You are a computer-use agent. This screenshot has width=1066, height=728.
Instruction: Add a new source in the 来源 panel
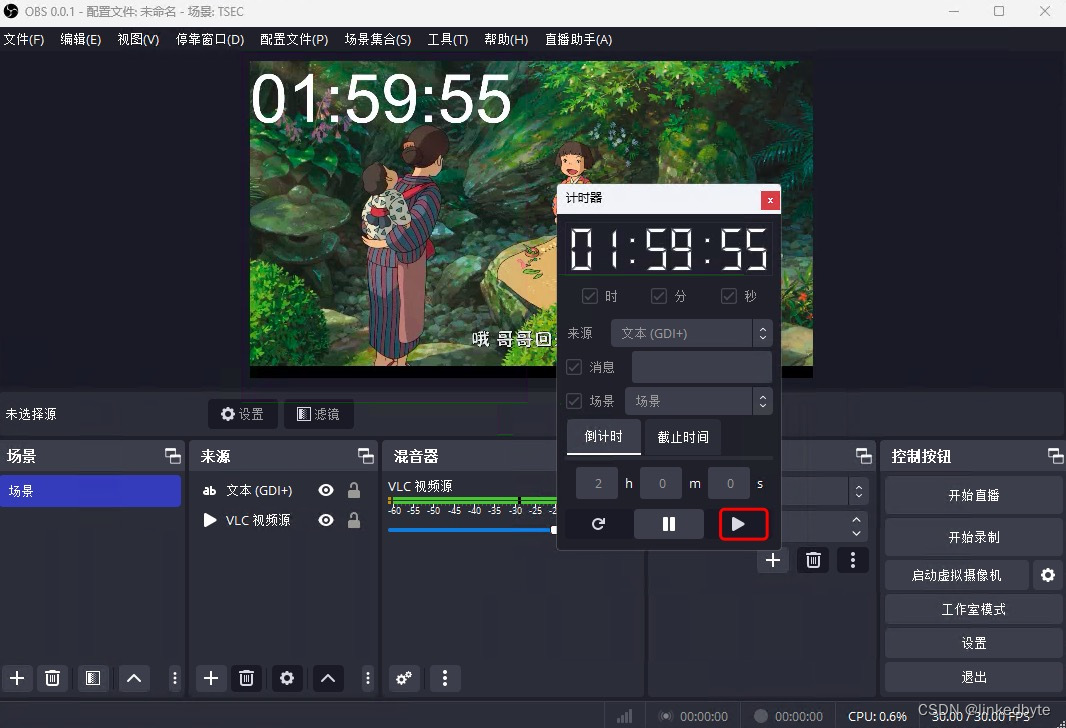pos(211,678)
